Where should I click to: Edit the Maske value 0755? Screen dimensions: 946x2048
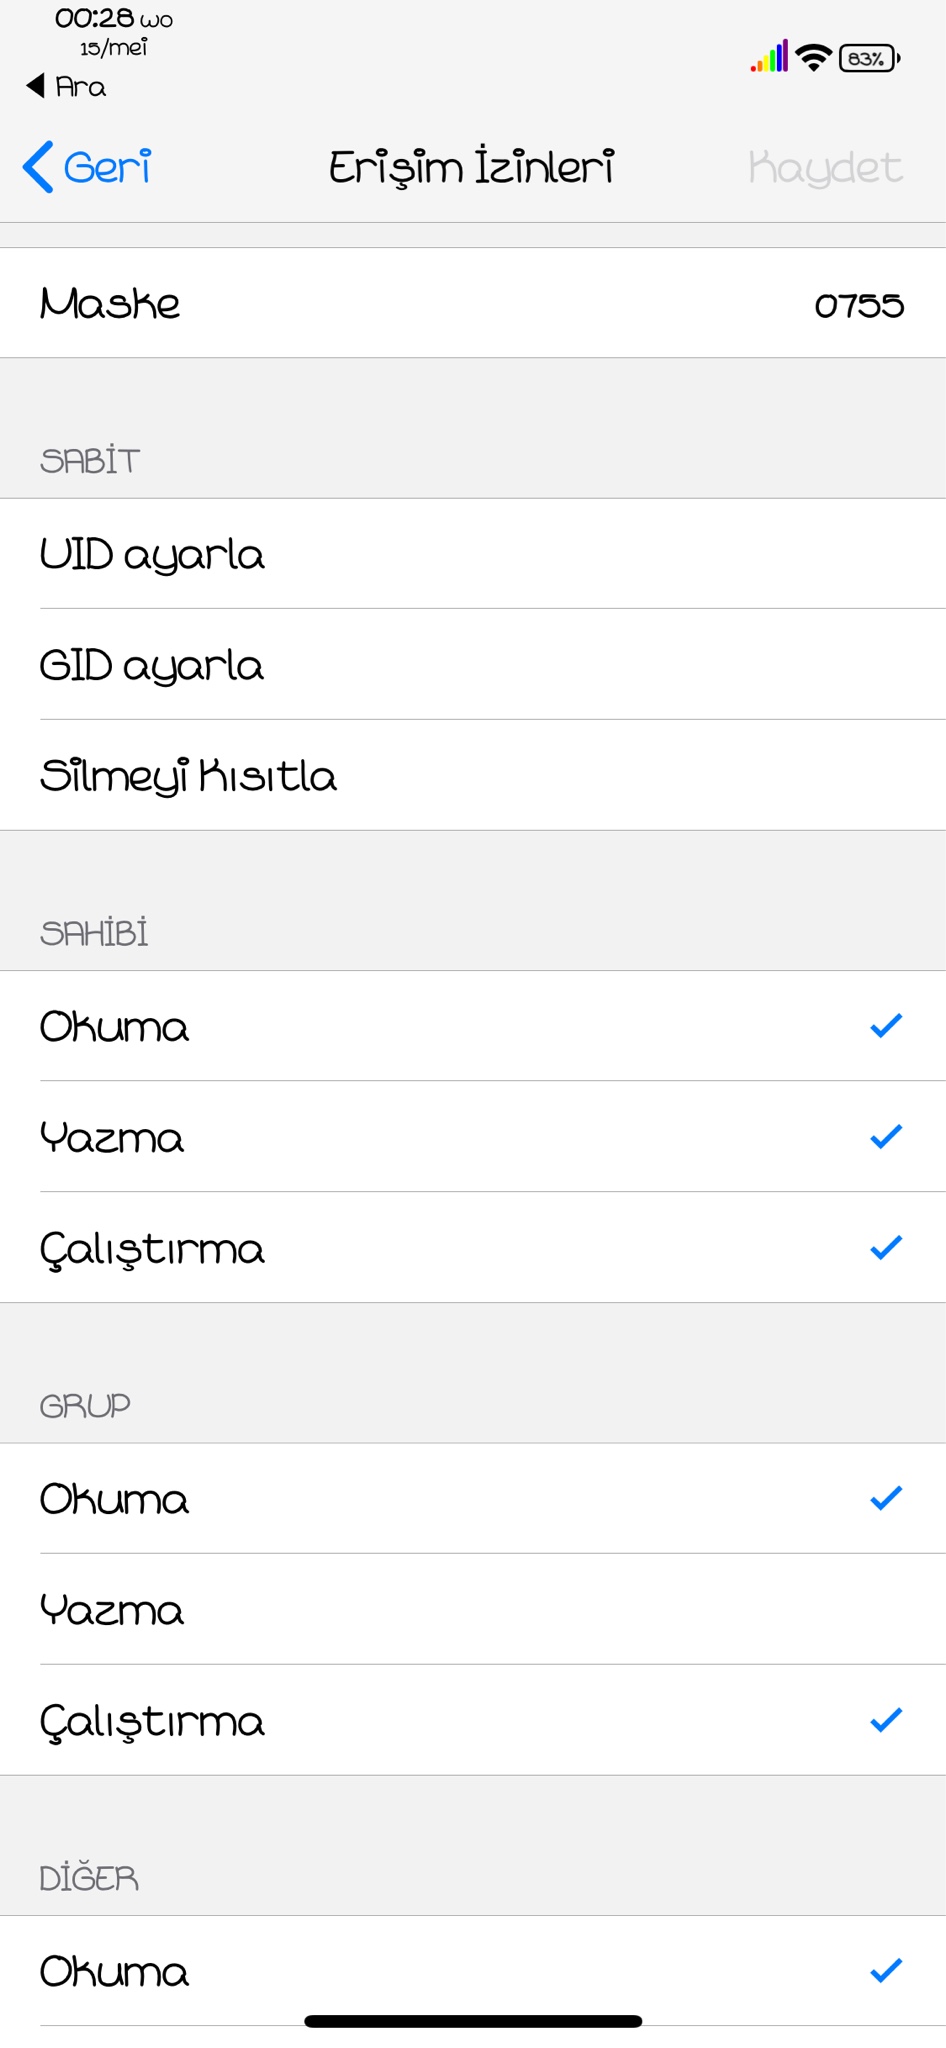point(858,304)
